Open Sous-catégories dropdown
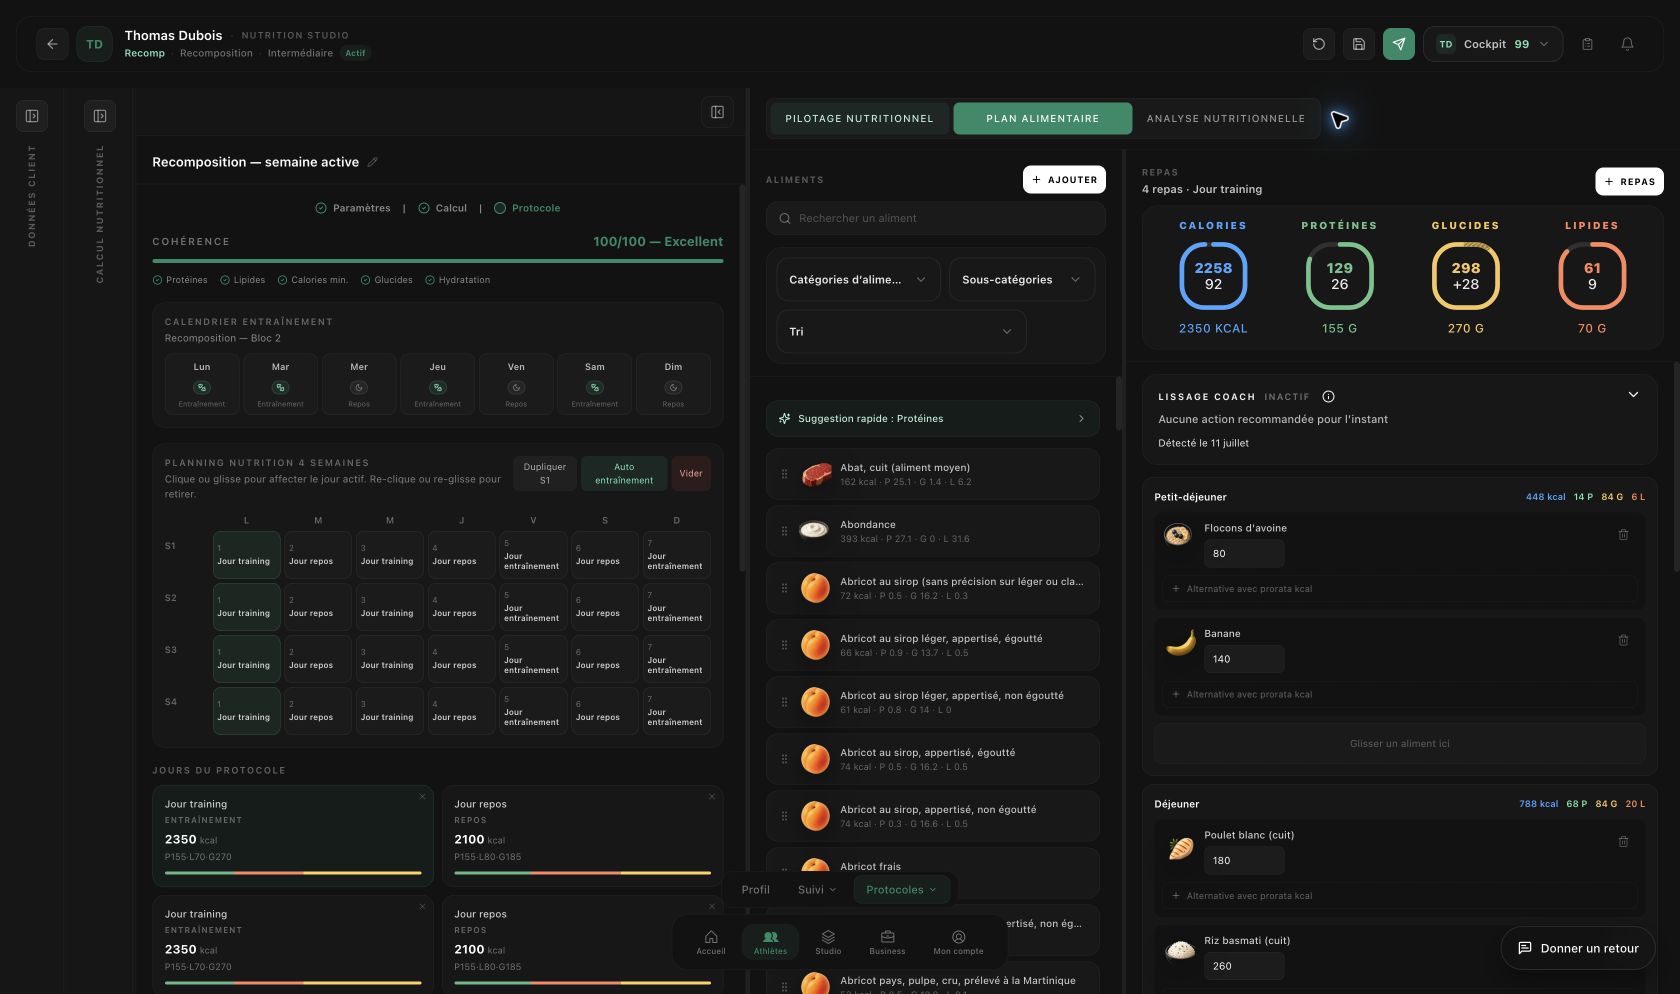Image resolution: width=1680 pixels, height=994 pixels. point(1021,280)
